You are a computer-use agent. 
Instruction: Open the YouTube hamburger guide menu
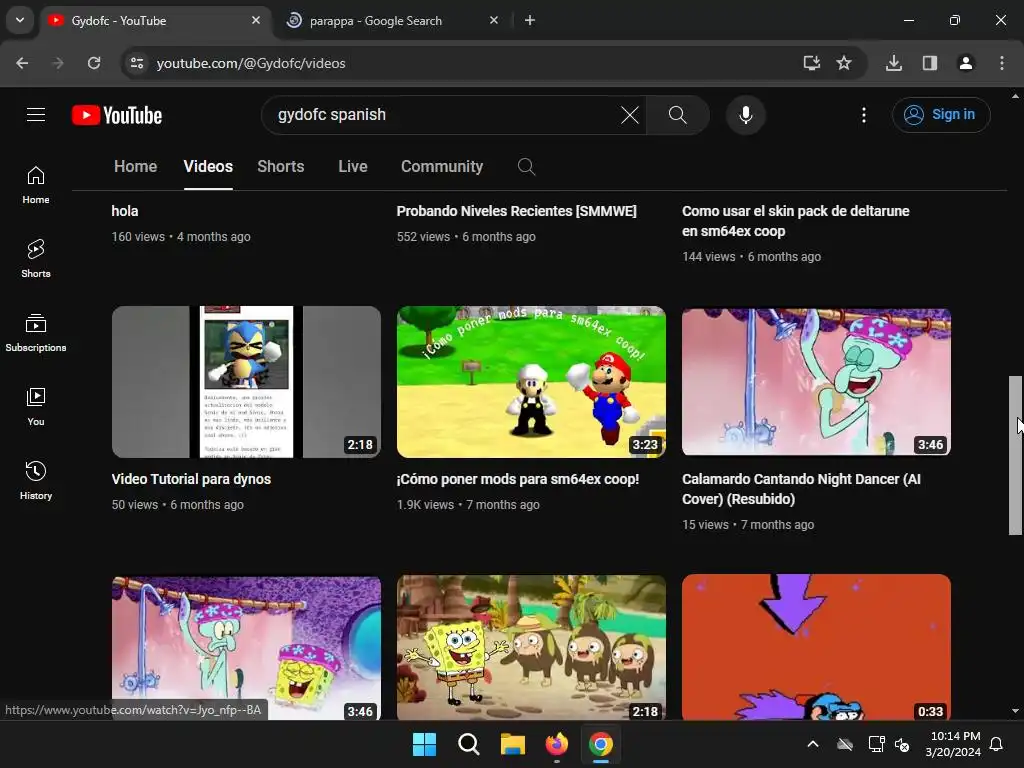point(36,115)
